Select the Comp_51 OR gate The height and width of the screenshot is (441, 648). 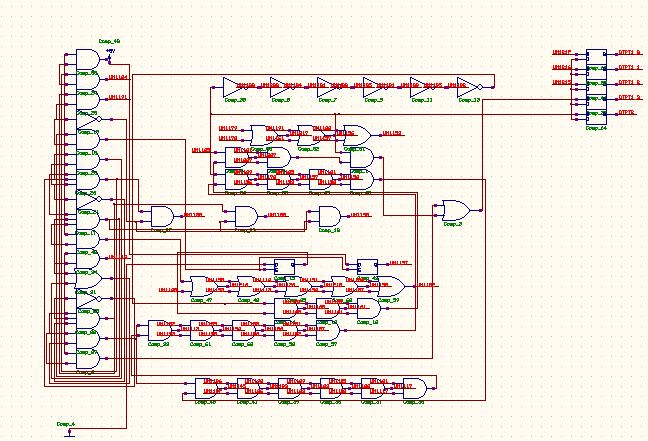coord(357,136)
